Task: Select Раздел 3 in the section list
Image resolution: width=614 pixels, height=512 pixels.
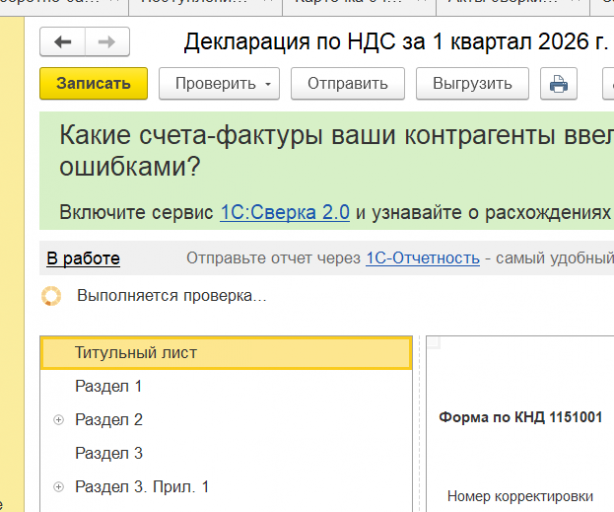Action: click(226, 453)
